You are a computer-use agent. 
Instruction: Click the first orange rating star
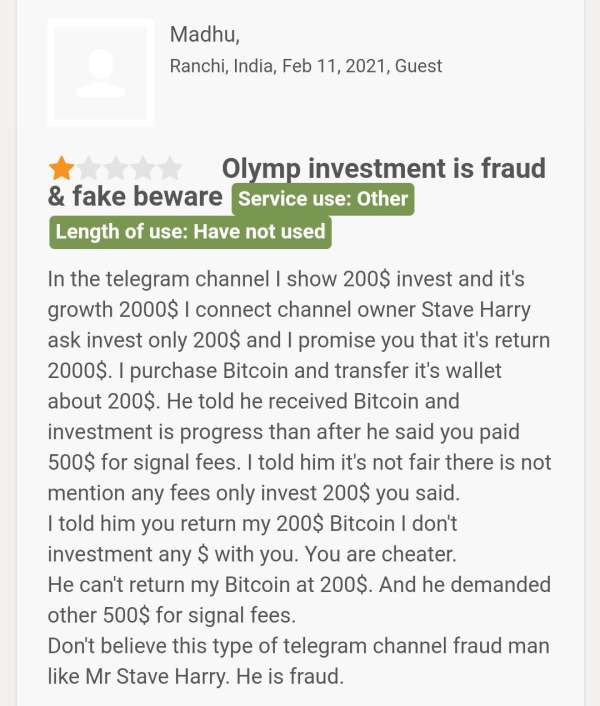pos(62,168)
